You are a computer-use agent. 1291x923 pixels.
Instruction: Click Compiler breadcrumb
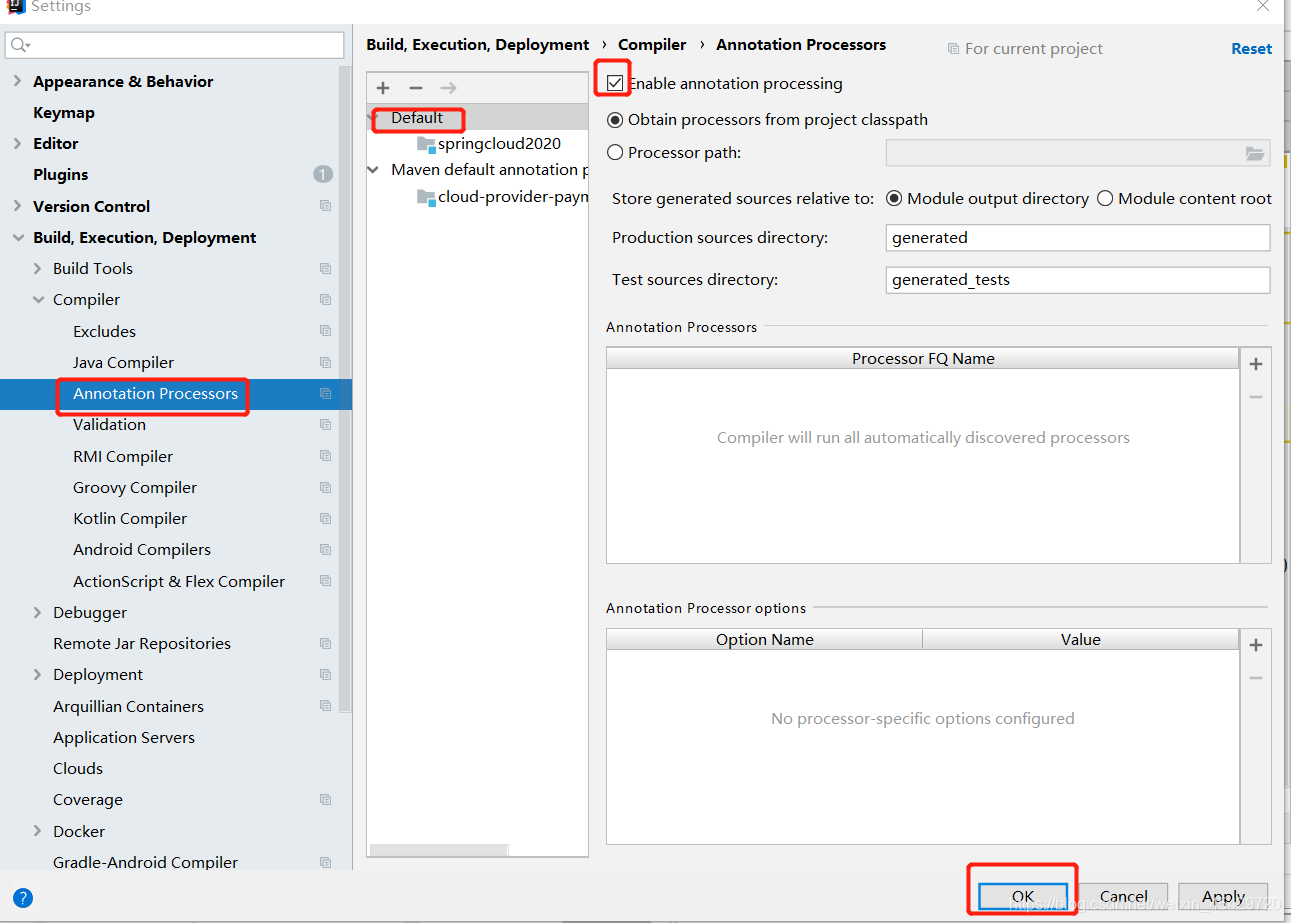(x=652, y=44)
